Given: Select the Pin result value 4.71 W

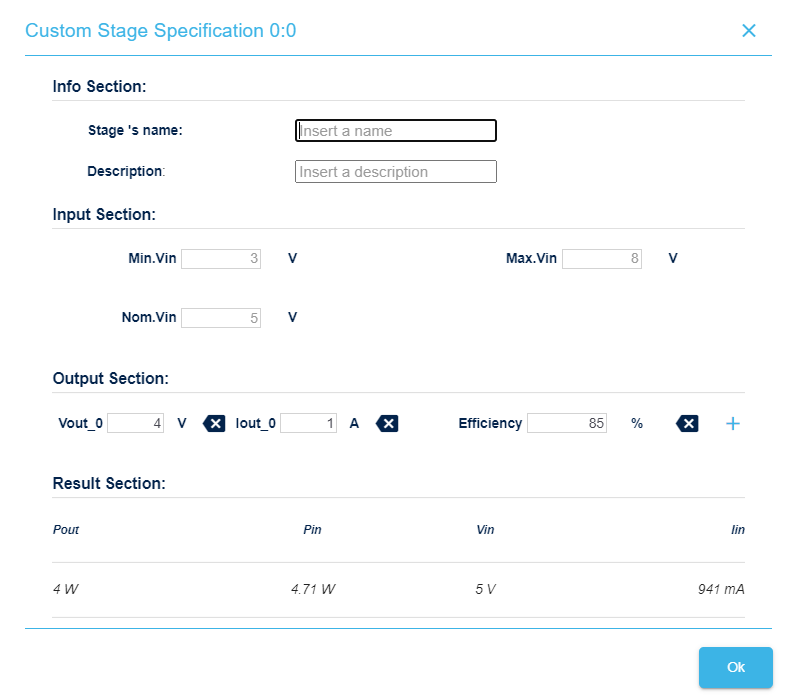Looking at the screenshot, I should pos(313,589).
